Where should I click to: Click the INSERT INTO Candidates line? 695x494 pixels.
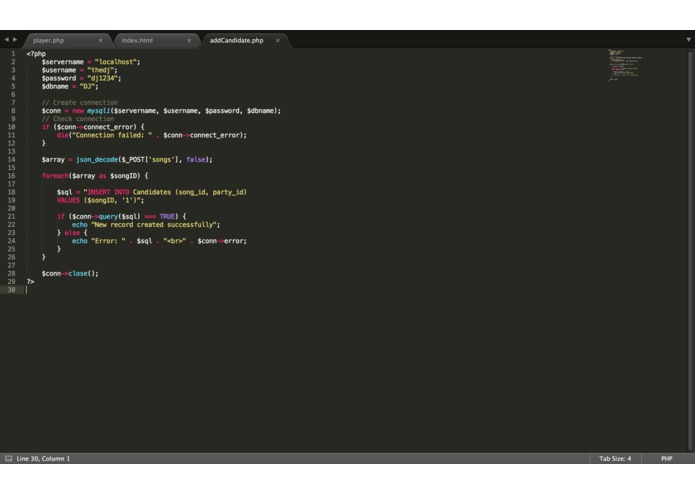tap(152, 192)
